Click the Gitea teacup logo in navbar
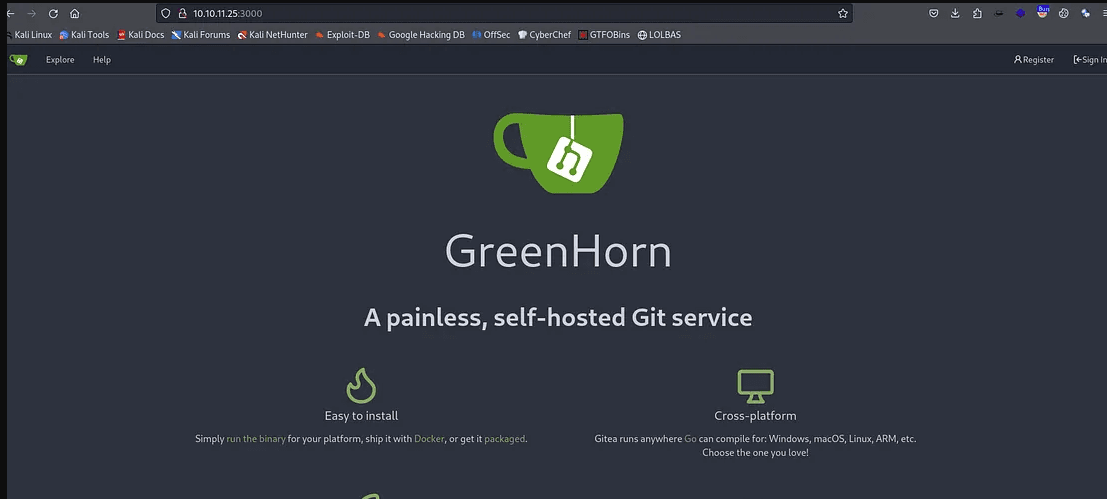Image resolution: width=1107 pixels, height=499 pixels. pyautogui.click(x=18, y=60)
